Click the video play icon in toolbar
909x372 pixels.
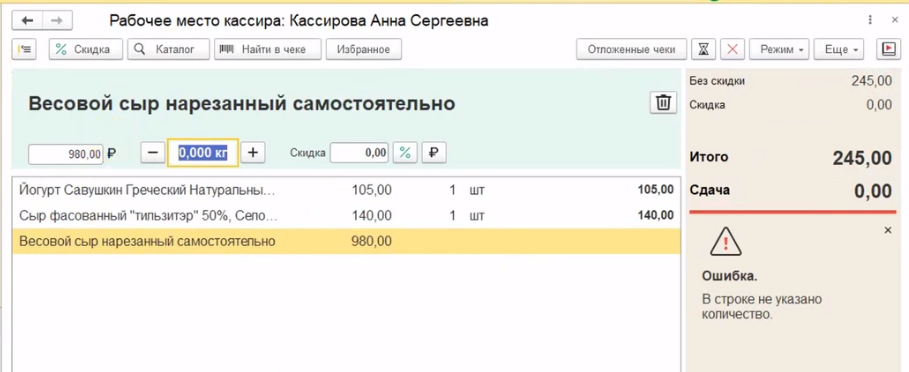(x=888, y=49)
